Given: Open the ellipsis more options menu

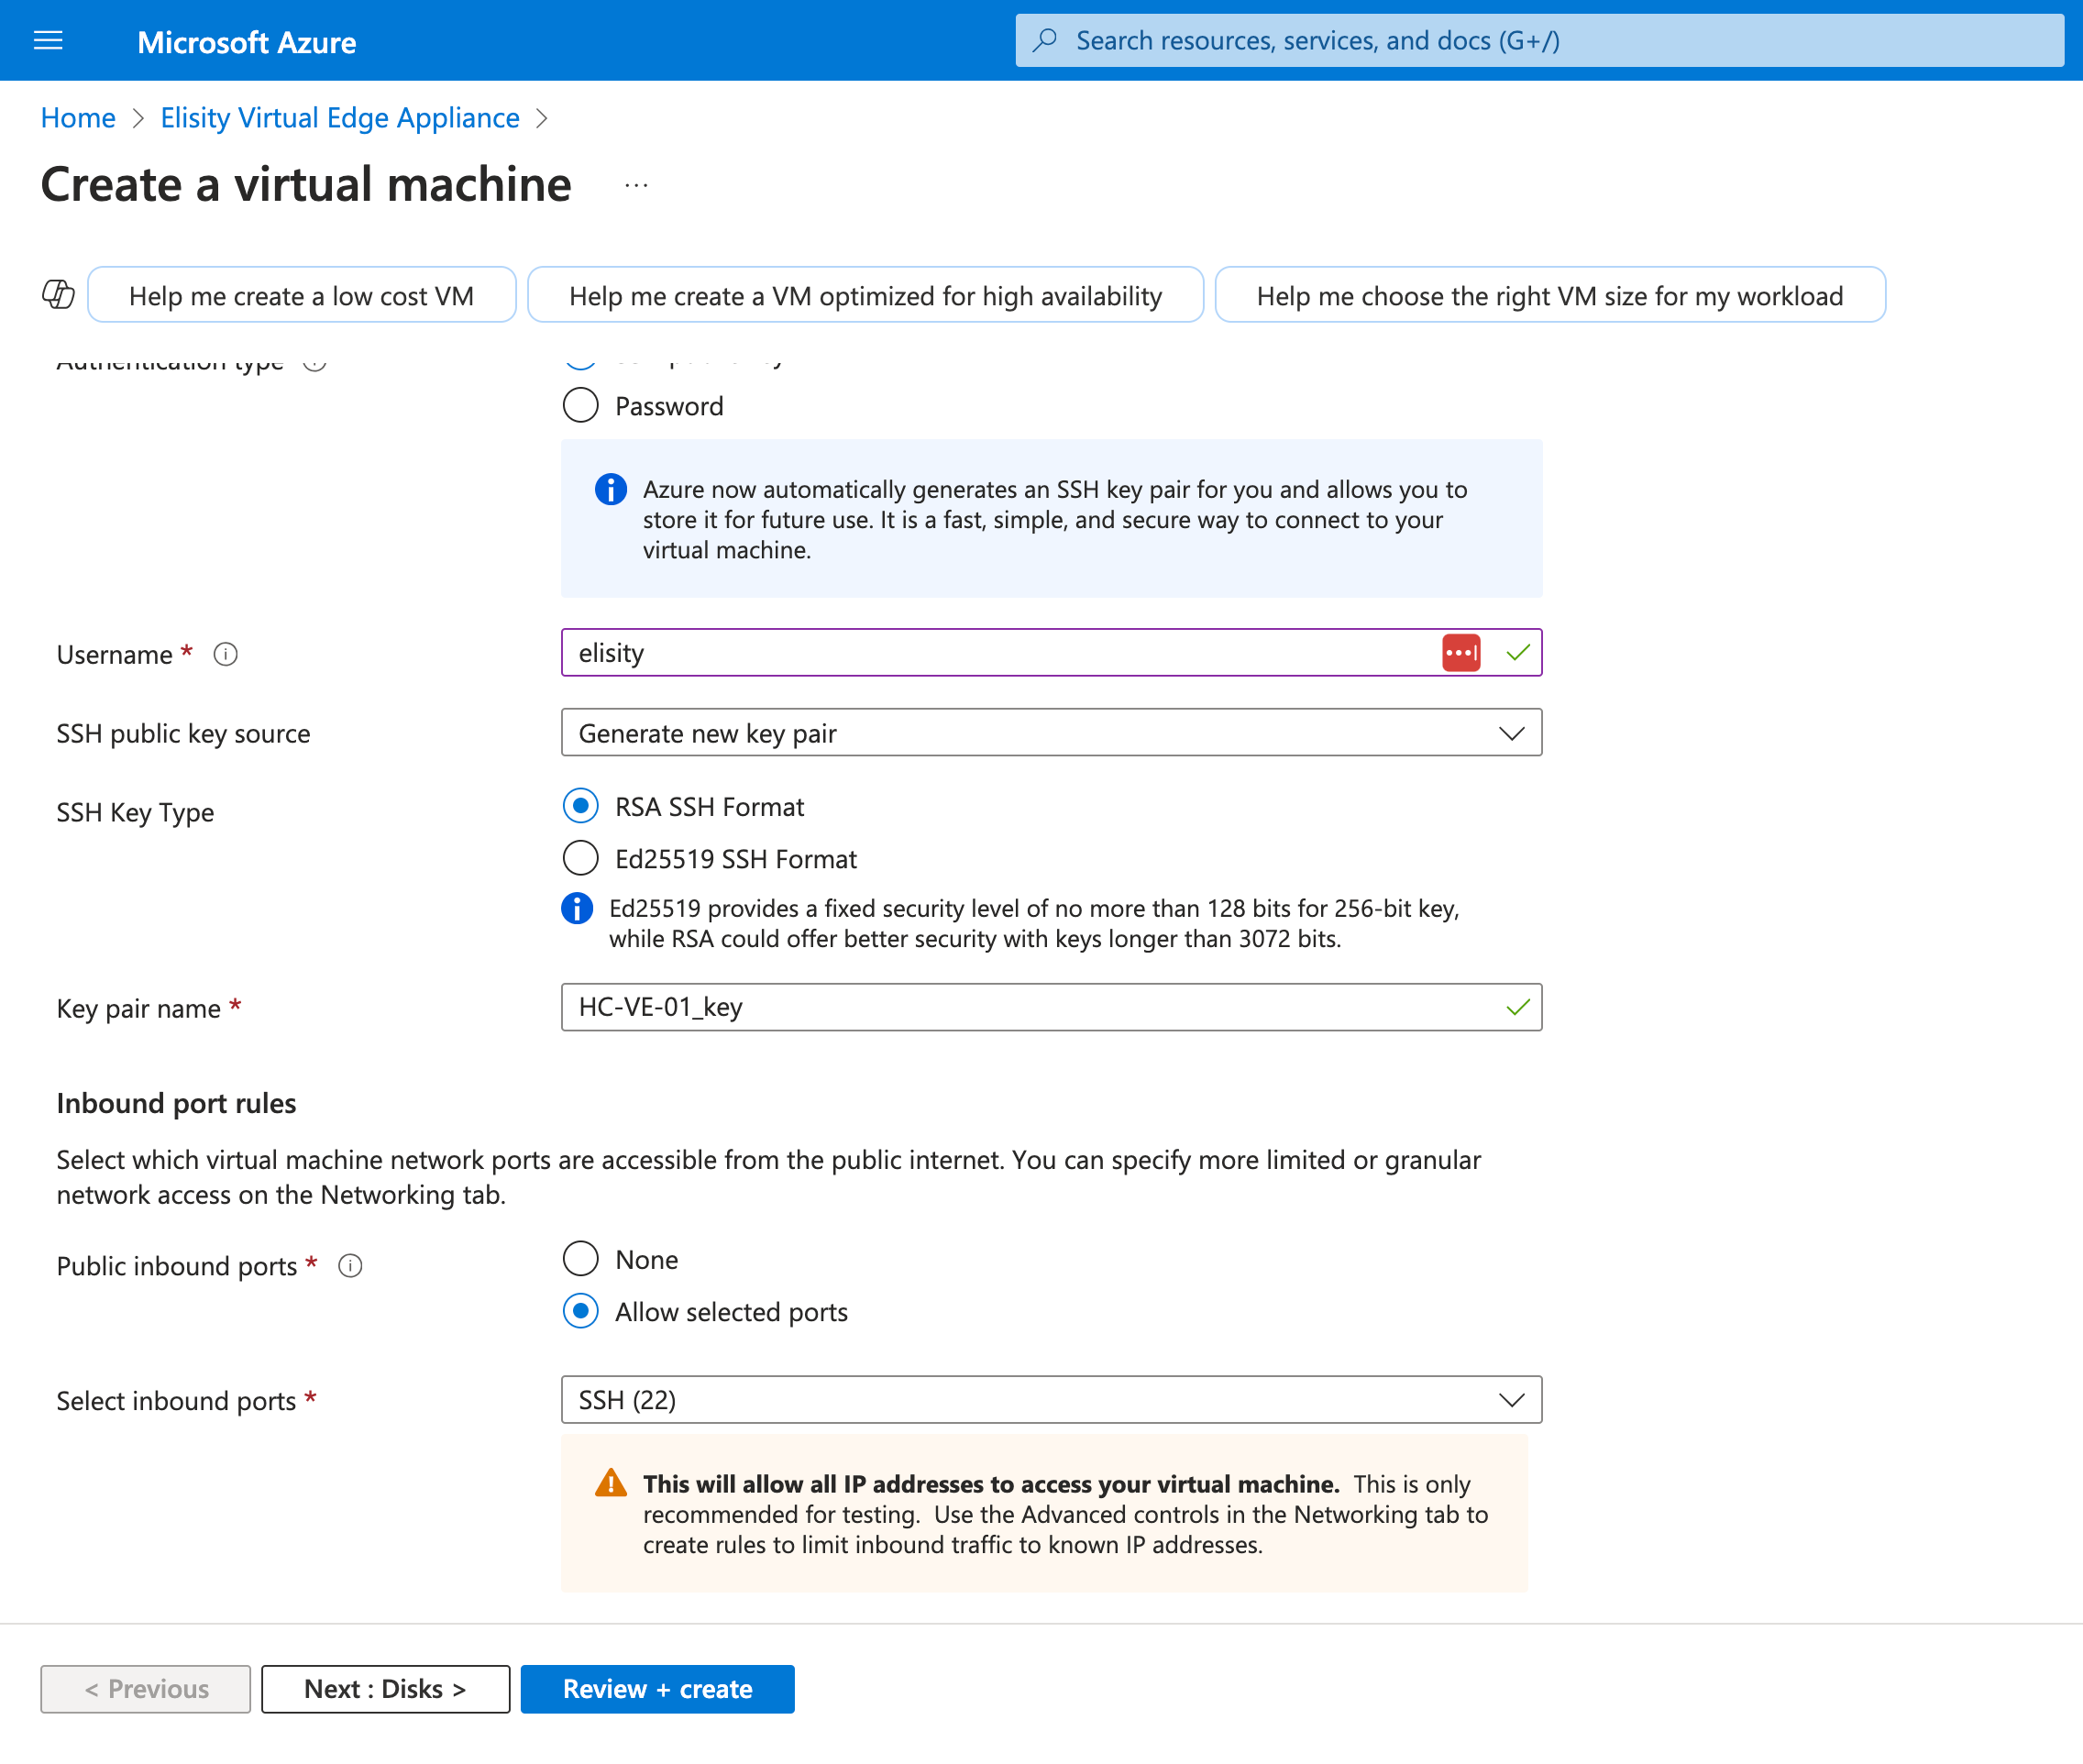Looking at the screenshot, I should click(636, 186).
